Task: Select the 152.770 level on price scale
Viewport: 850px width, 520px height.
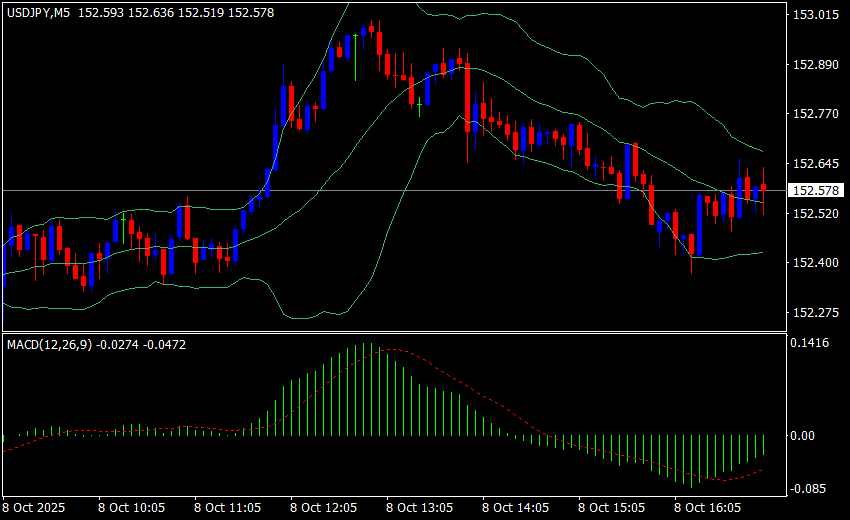Action: (814, 114)
